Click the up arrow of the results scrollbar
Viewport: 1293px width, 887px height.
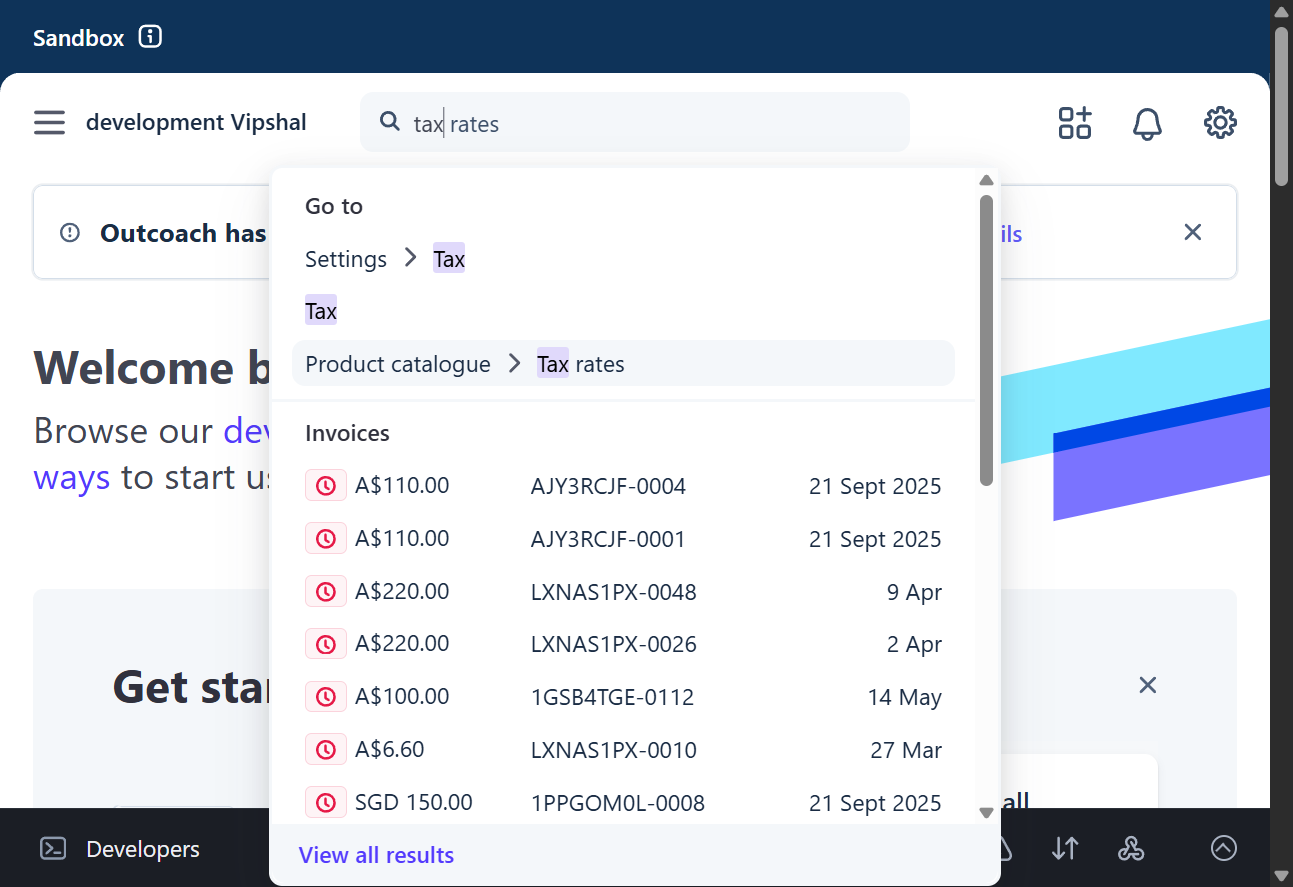click(x=986, y=181)
